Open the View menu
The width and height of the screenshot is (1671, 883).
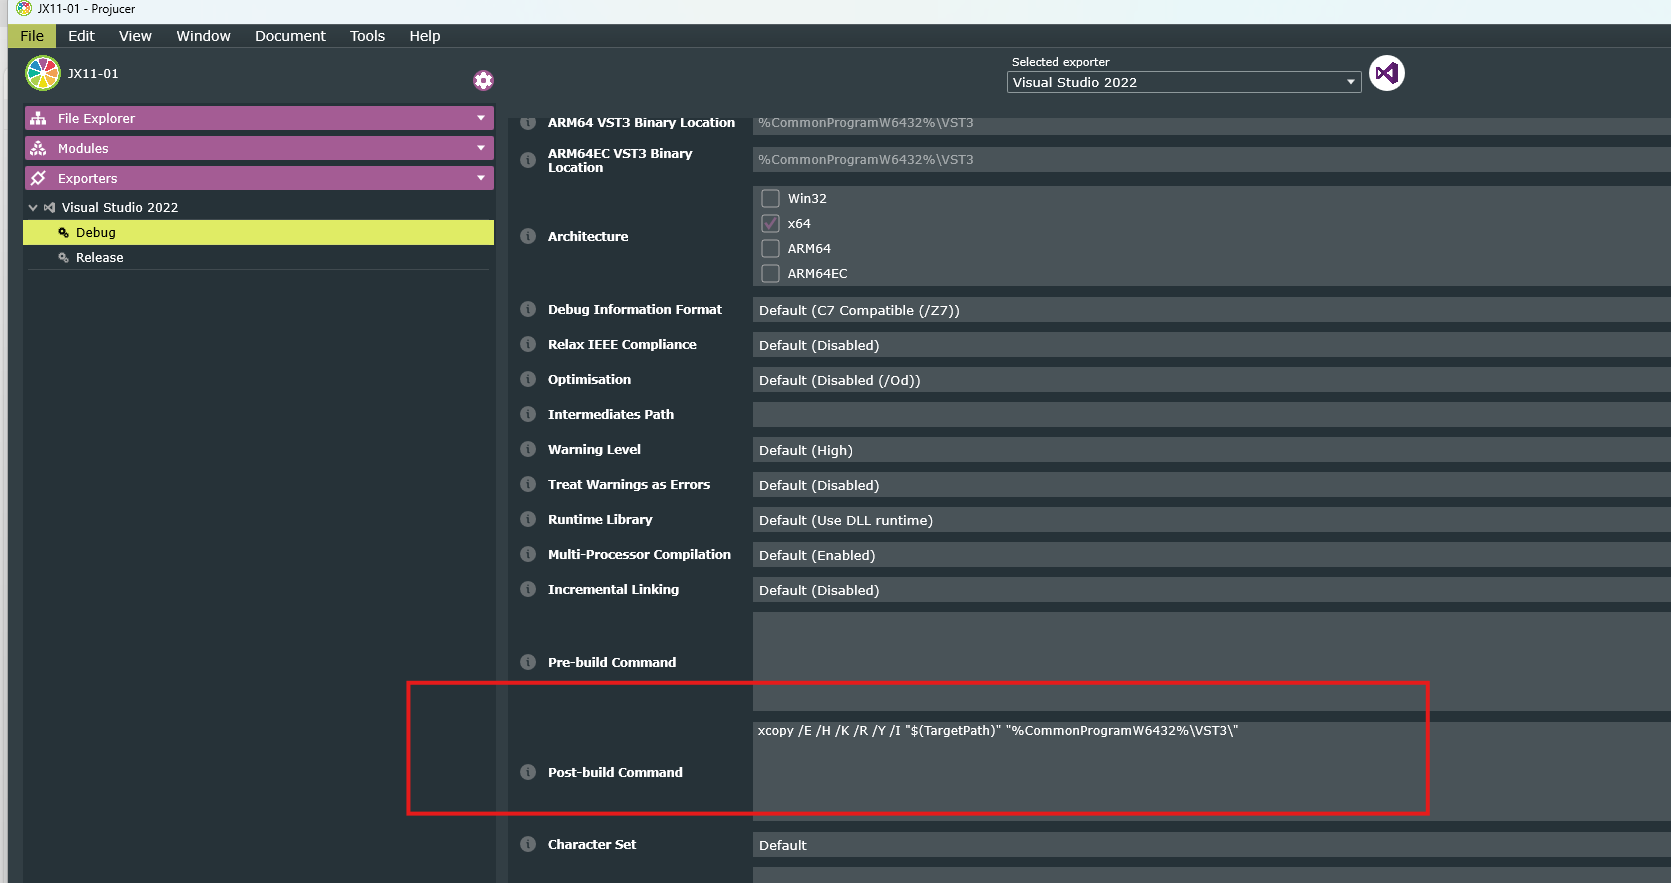pyautogui.click(x=135, y=36)
